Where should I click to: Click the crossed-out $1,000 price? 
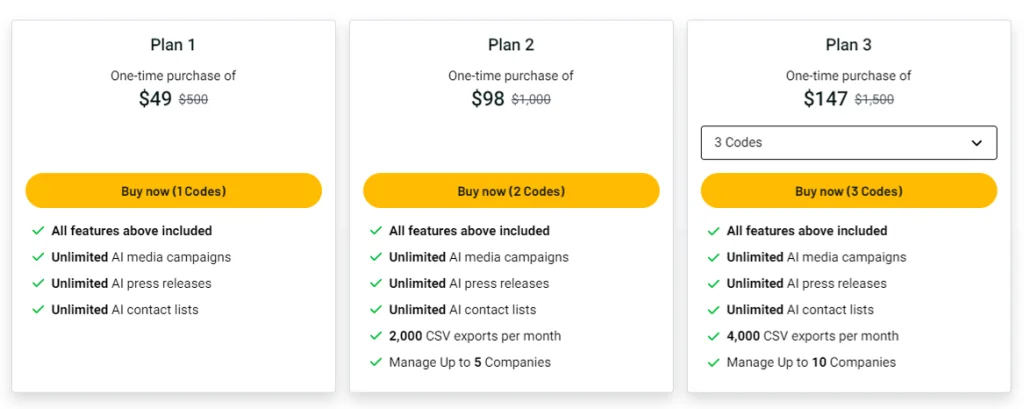(x=531, y=100)
